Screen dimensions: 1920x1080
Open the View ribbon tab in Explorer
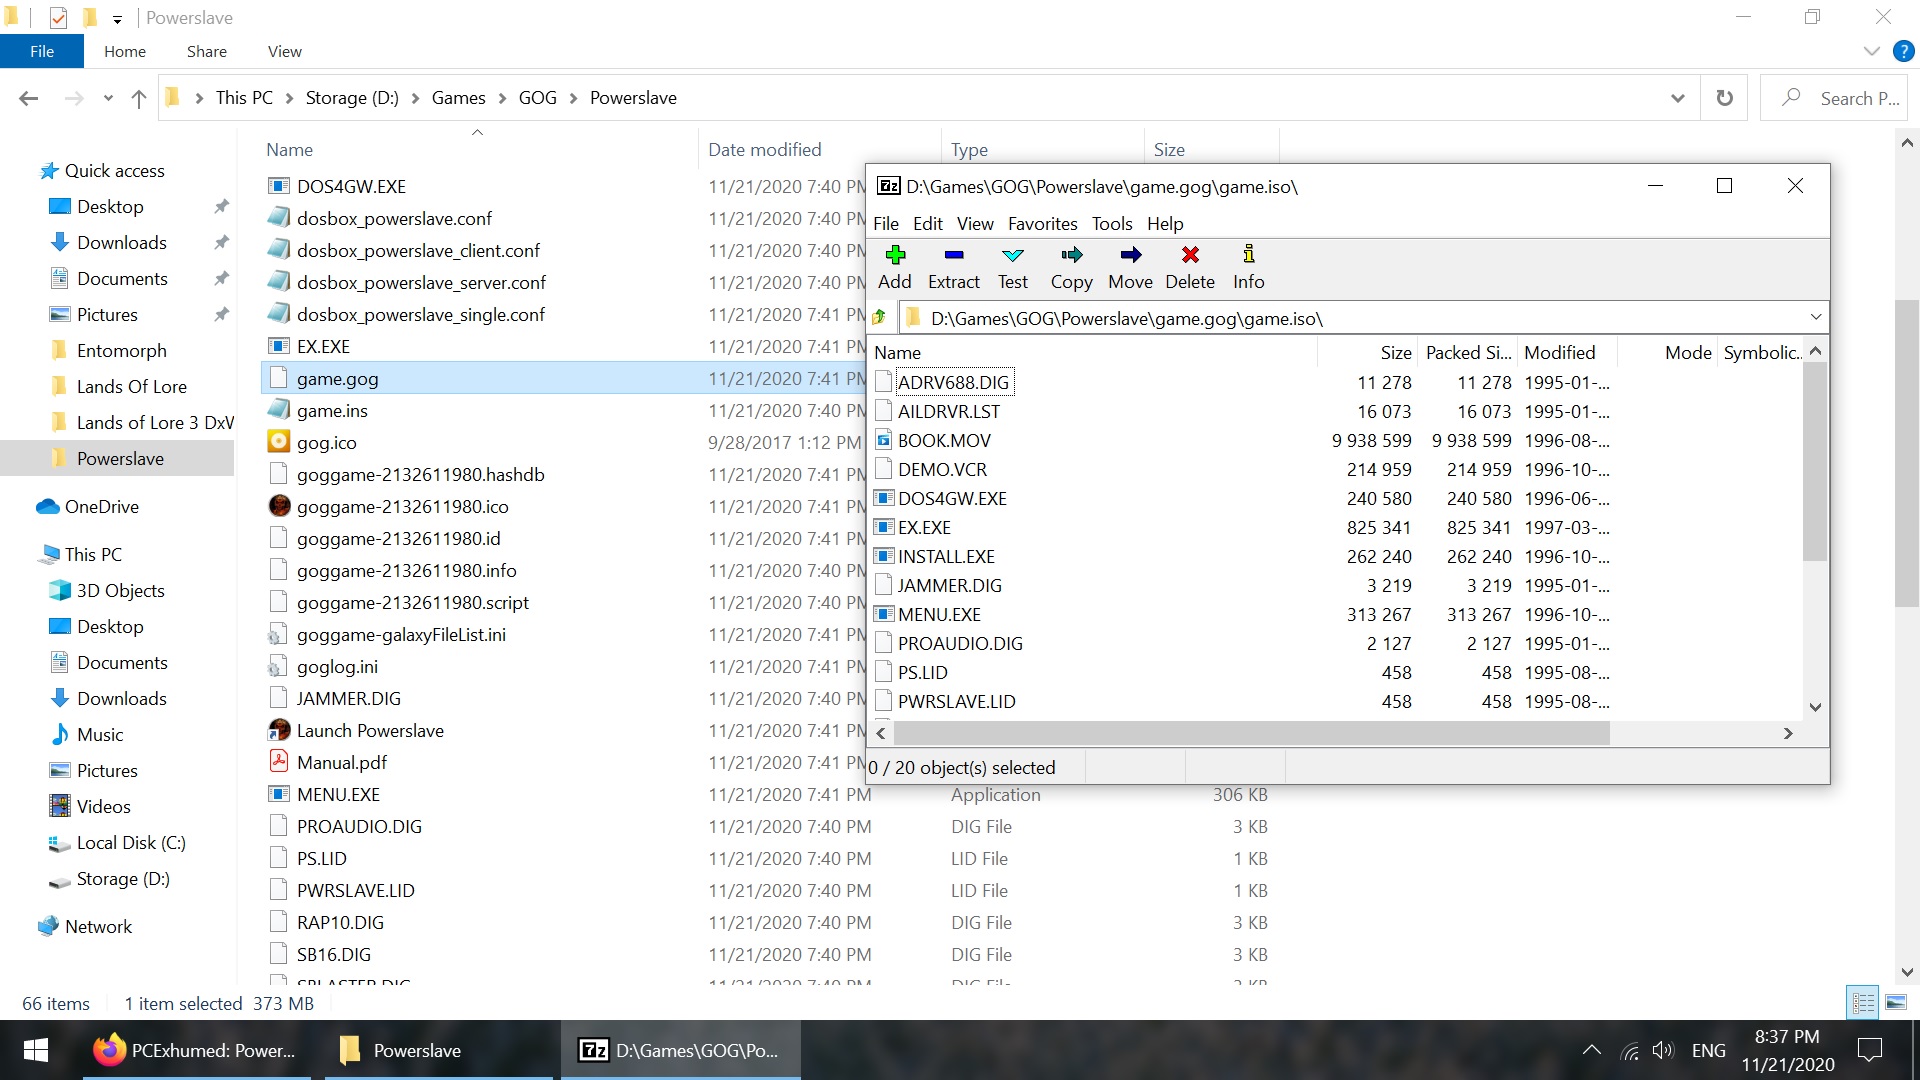[285, 51]
